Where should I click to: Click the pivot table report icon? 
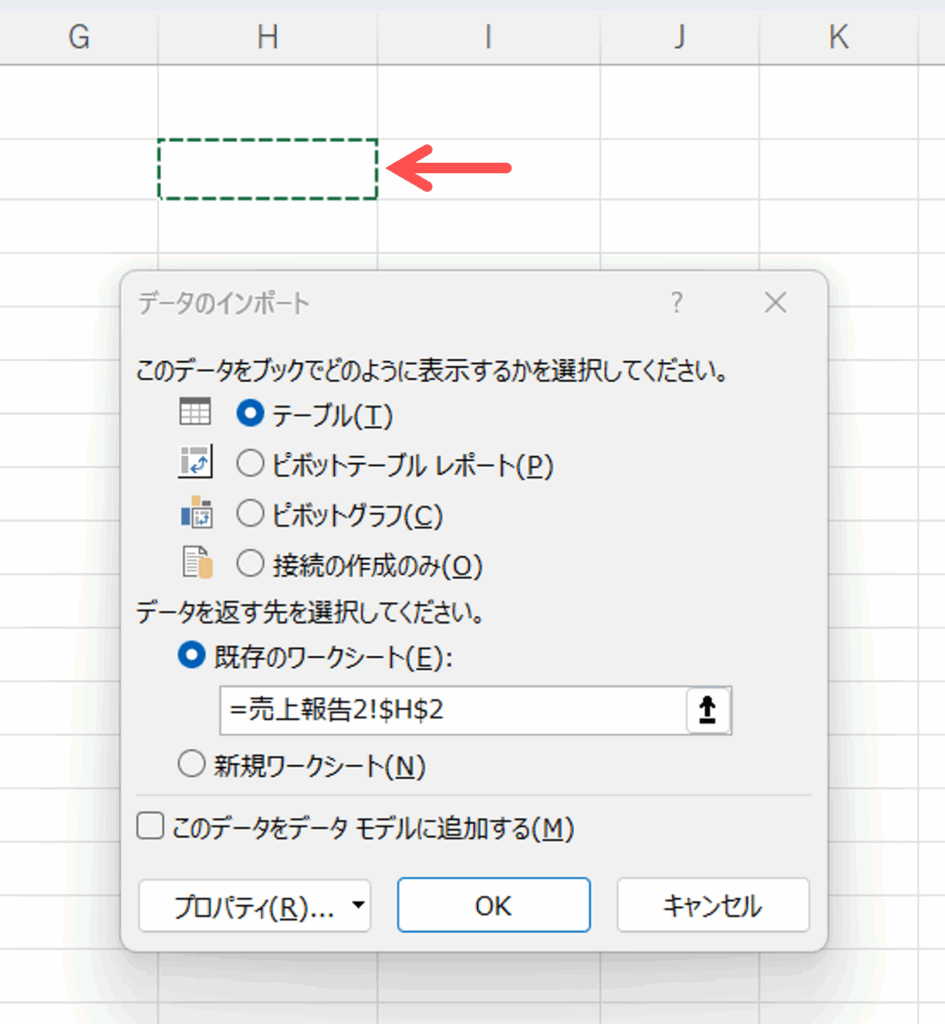(195, 463)
